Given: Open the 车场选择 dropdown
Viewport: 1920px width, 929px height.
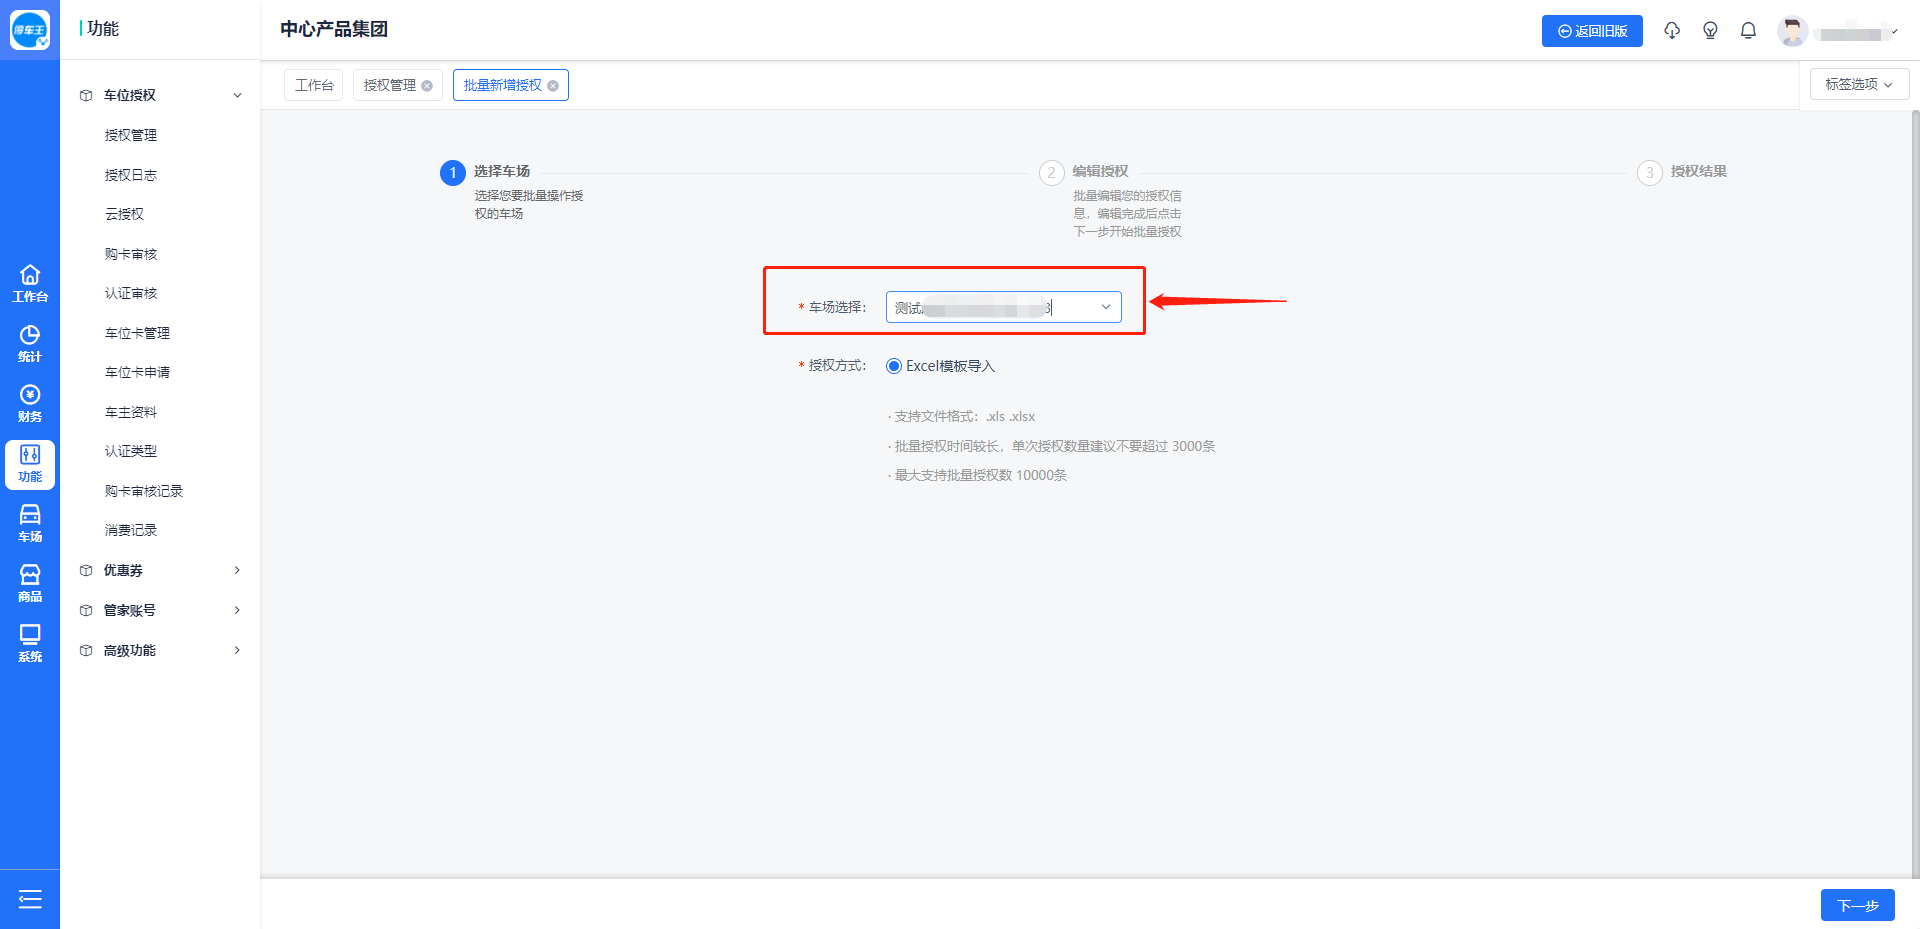Looking at the screenshot, I should click(x=1003, y=307).
